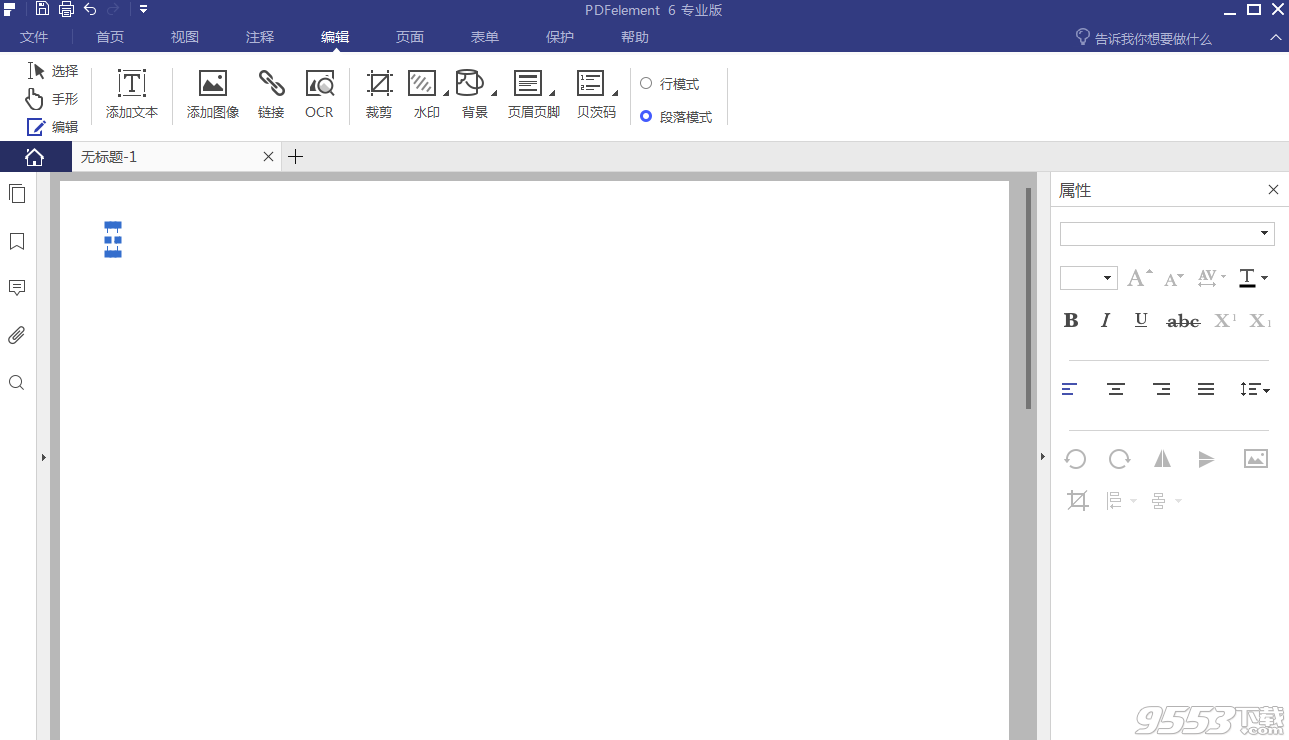Insert a 链接 link
The height and width of the screenshot is (740, 1289).
click(271, 95)
